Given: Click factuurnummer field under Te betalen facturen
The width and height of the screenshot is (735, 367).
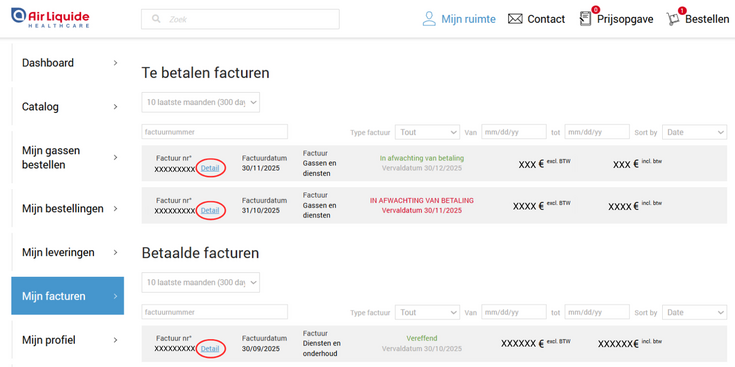Looking at the screenshot, I should click(x=215, y=132).
